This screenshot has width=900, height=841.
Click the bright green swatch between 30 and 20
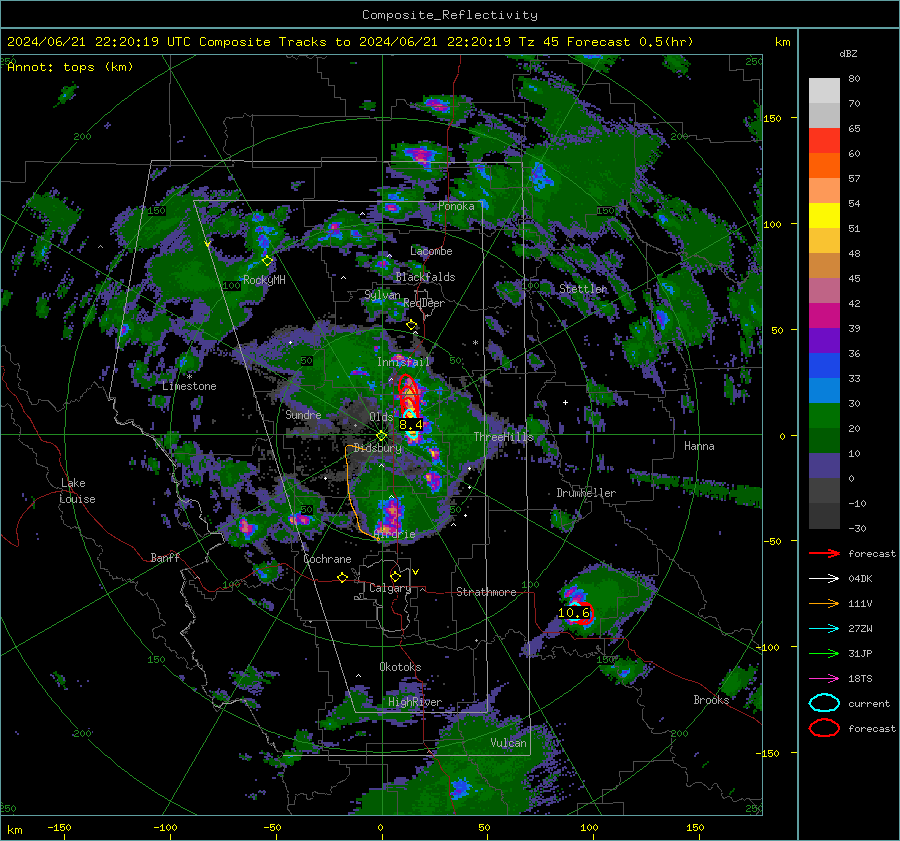tap(824, 416)
